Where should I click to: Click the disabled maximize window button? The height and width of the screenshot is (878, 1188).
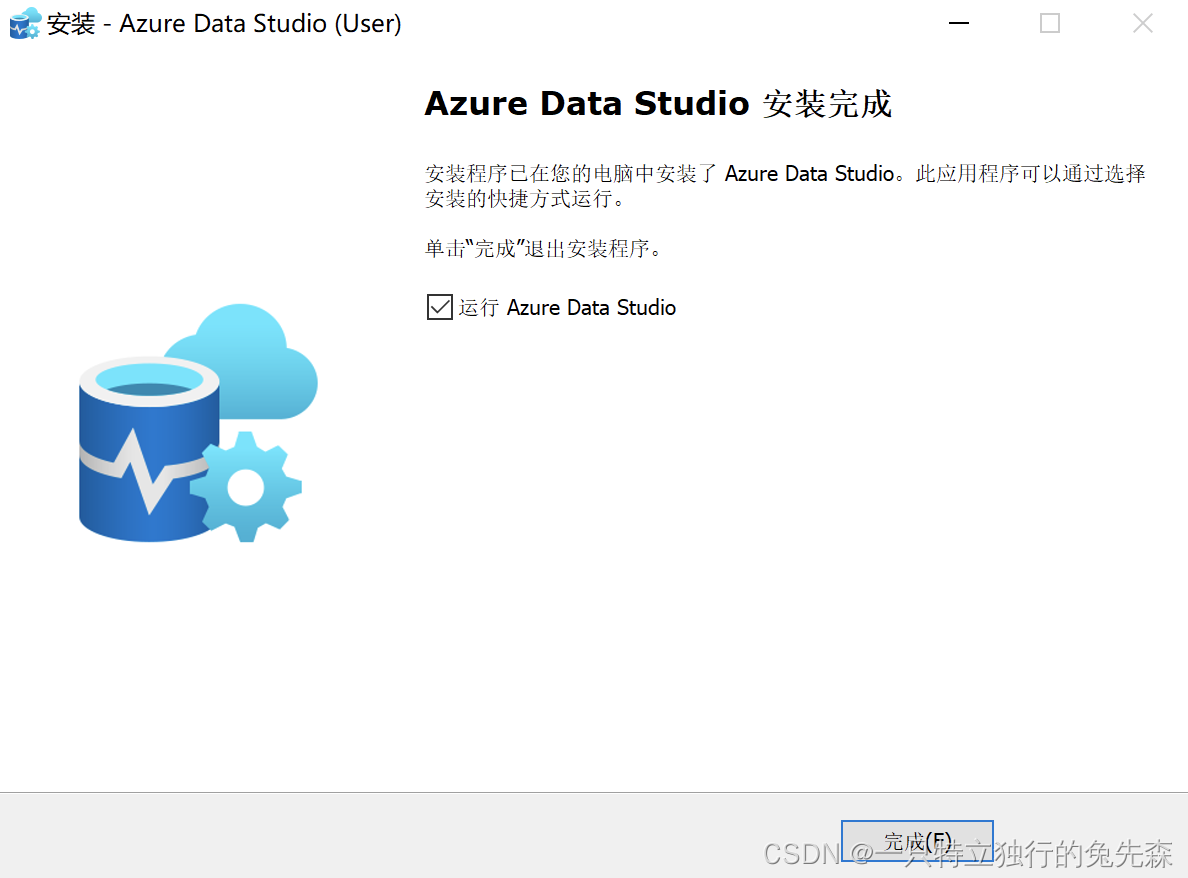[1050, 23]
